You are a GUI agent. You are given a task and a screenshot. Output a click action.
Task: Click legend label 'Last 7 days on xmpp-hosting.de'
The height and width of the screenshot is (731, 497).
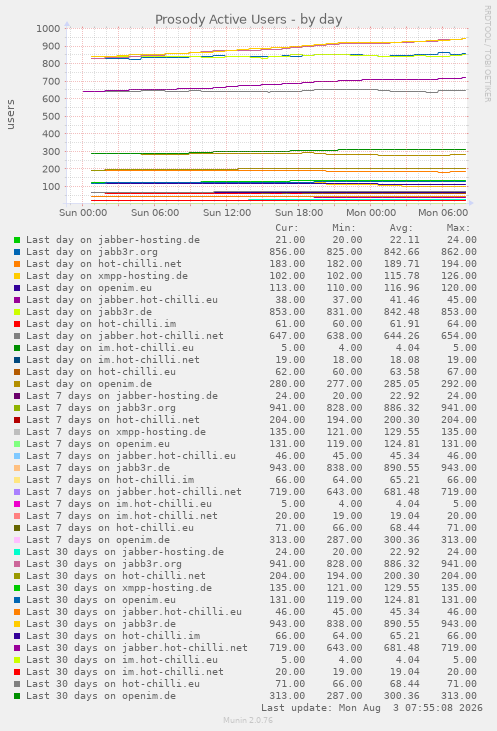click(116, 432)
